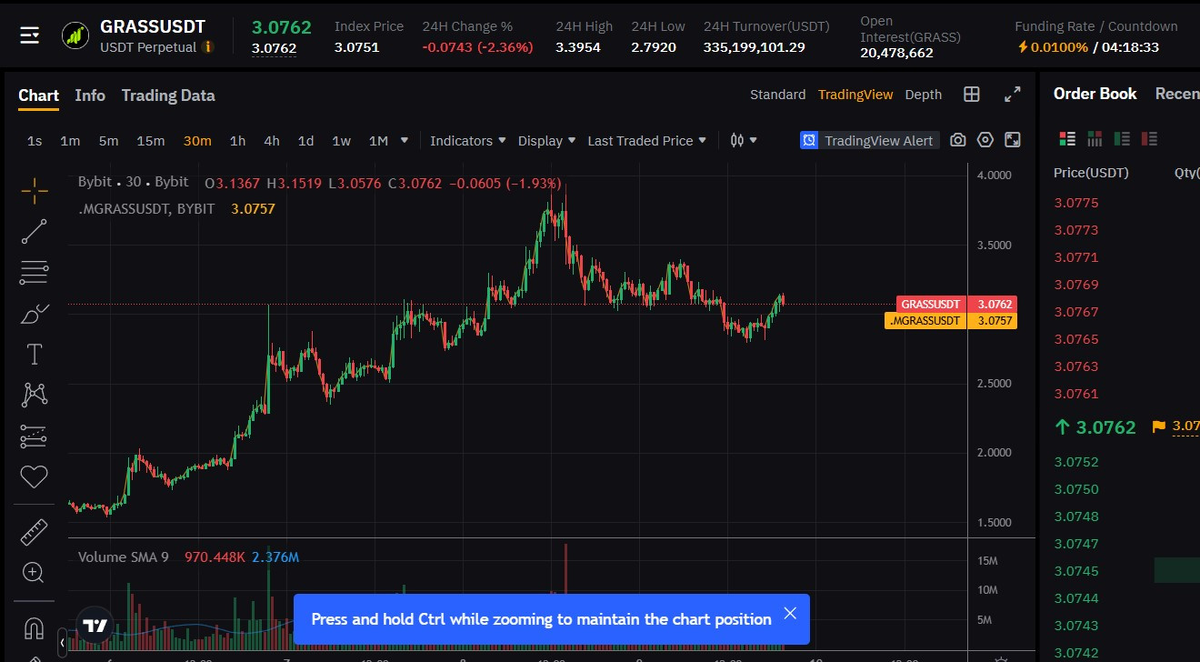Dismiss the Ctrl zooming tip banner

[790, 613]
